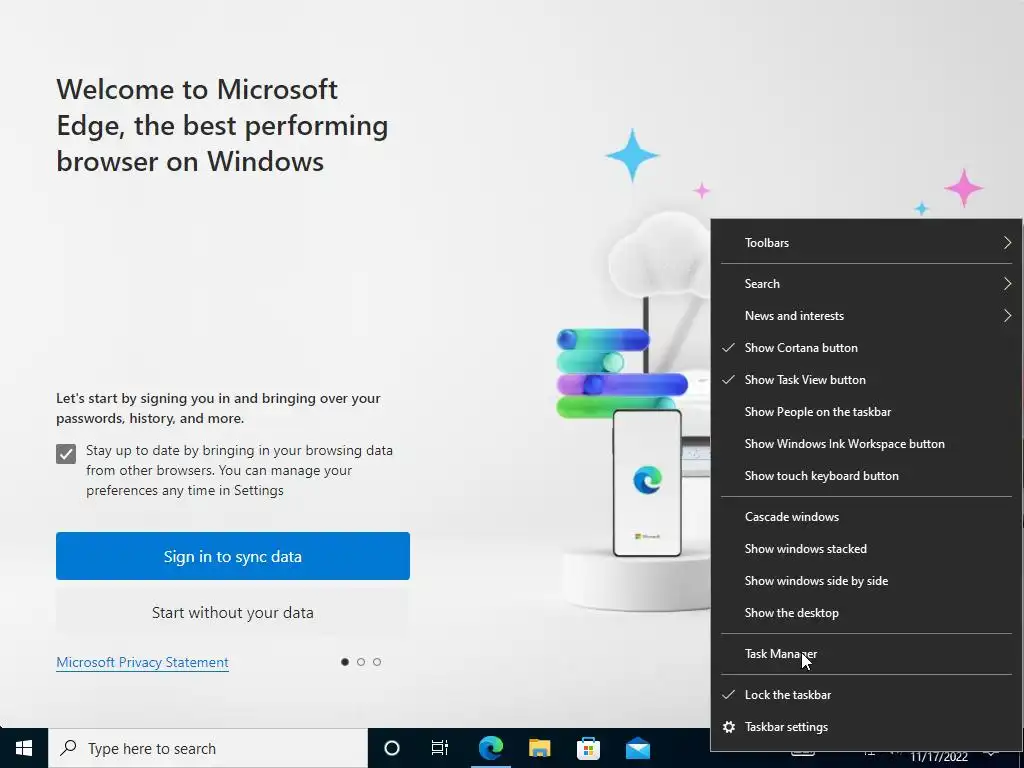This screenshot has height=768, width=1024.
Task: Enable Show Windows Ink Workspace button
Action: tap(866, 443)
